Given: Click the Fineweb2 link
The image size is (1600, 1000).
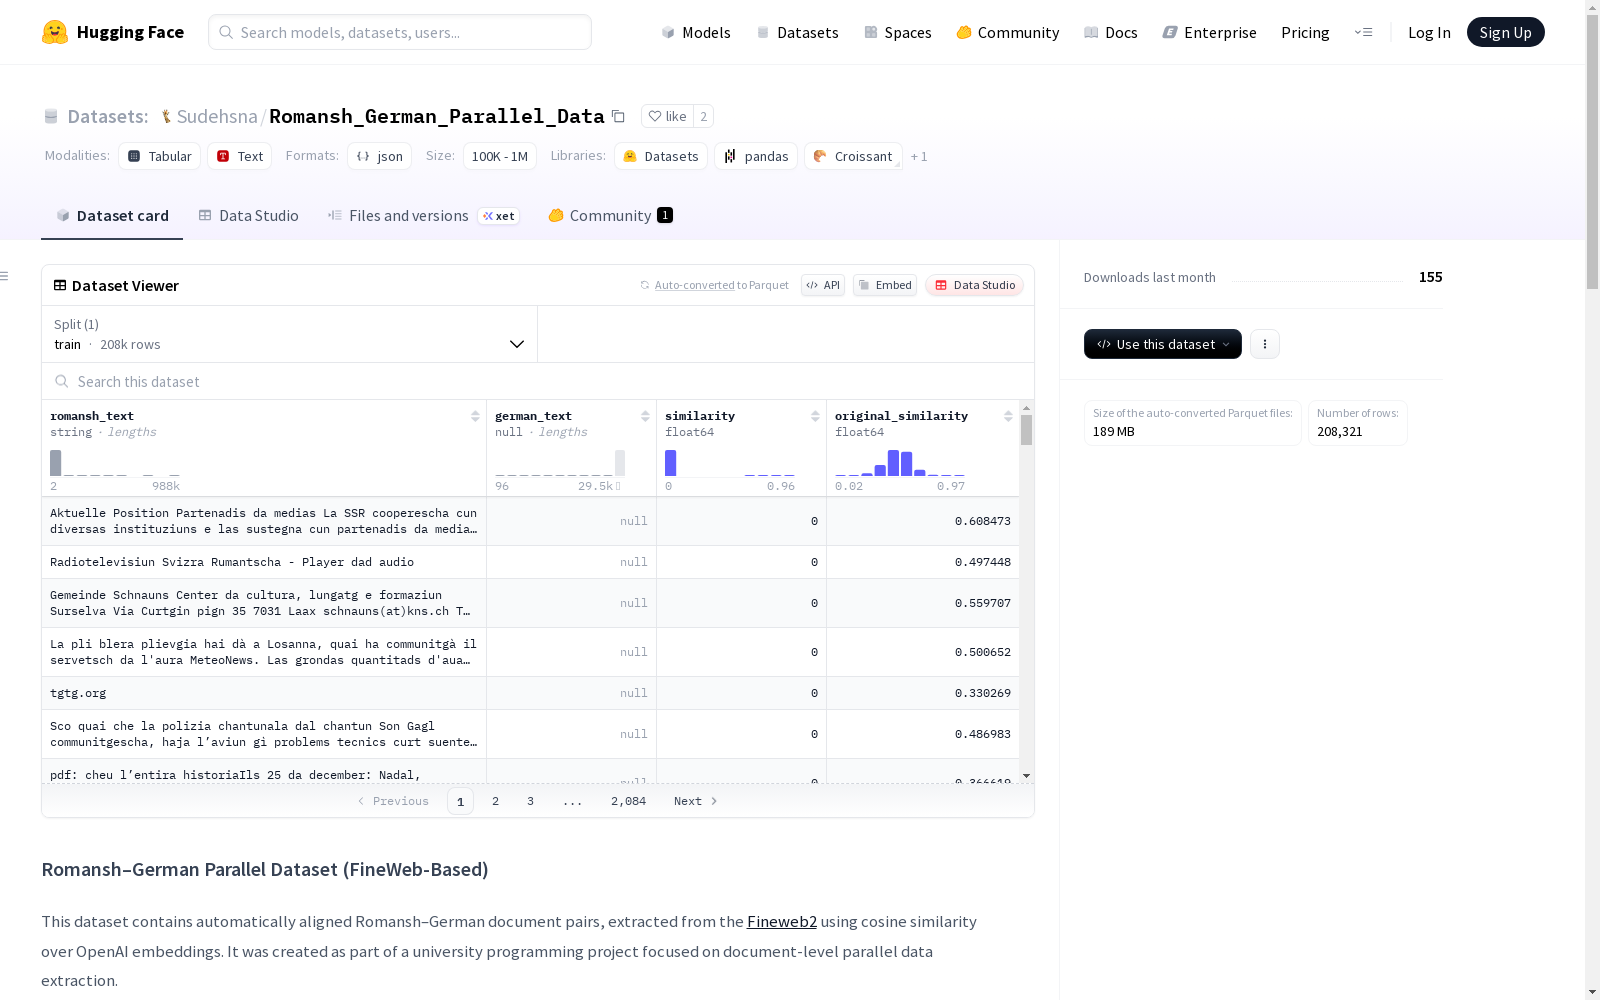Looking at the screenshot, I should tap(782, 922).
